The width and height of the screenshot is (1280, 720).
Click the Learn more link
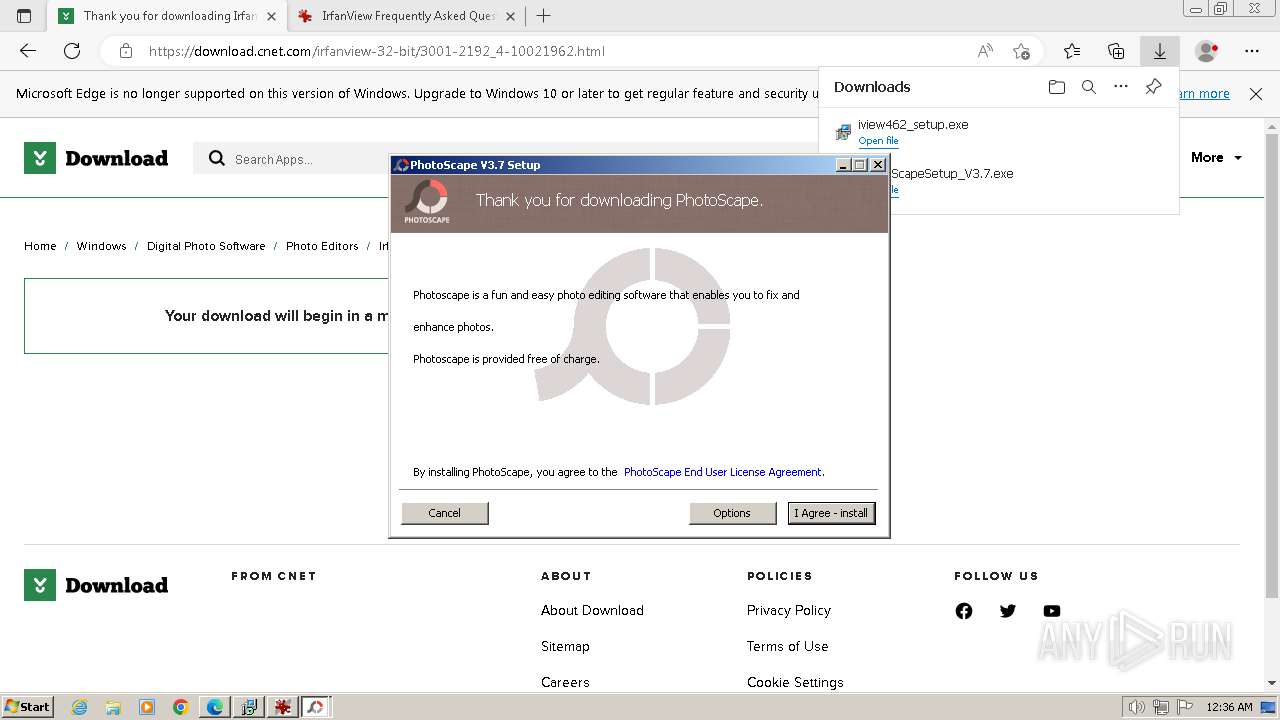1204,94
